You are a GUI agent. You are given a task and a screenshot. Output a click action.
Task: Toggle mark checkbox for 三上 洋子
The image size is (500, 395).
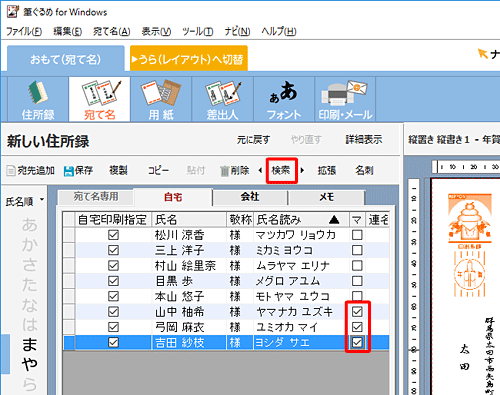(x=357, y=250)
